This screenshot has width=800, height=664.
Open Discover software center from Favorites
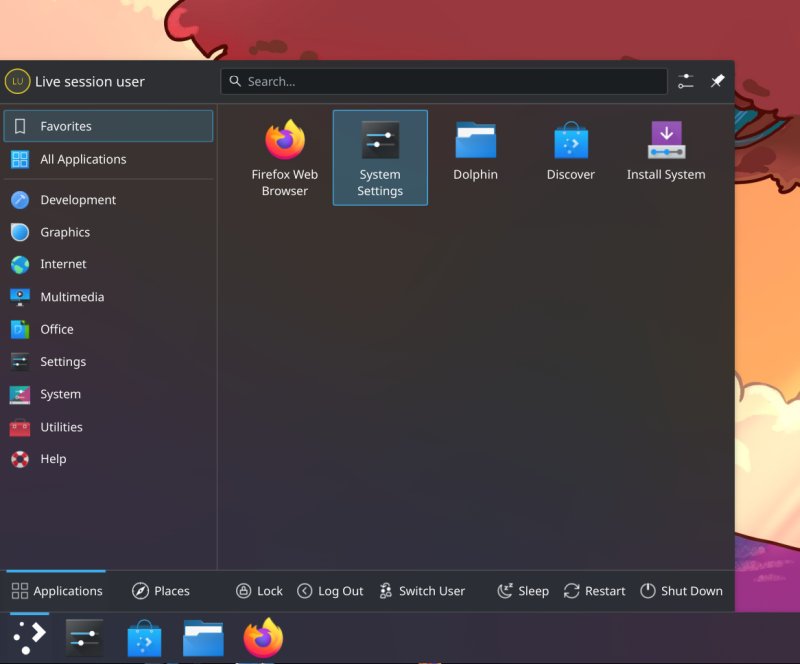570,142
